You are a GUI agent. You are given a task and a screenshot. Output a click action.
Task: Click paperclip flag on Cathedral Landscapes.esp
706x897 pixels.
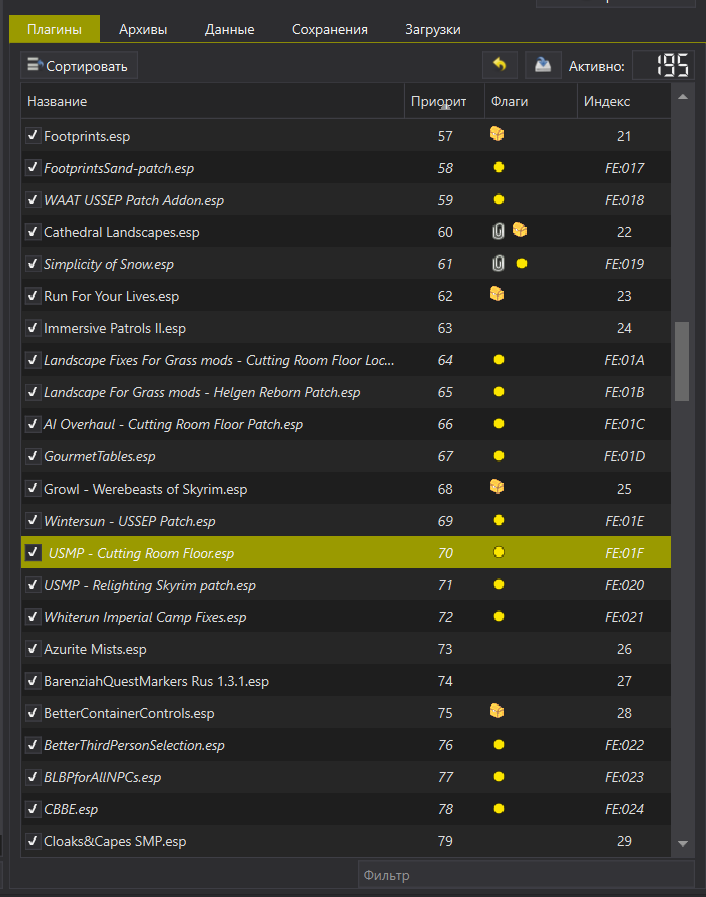click(x=498, y=231)
